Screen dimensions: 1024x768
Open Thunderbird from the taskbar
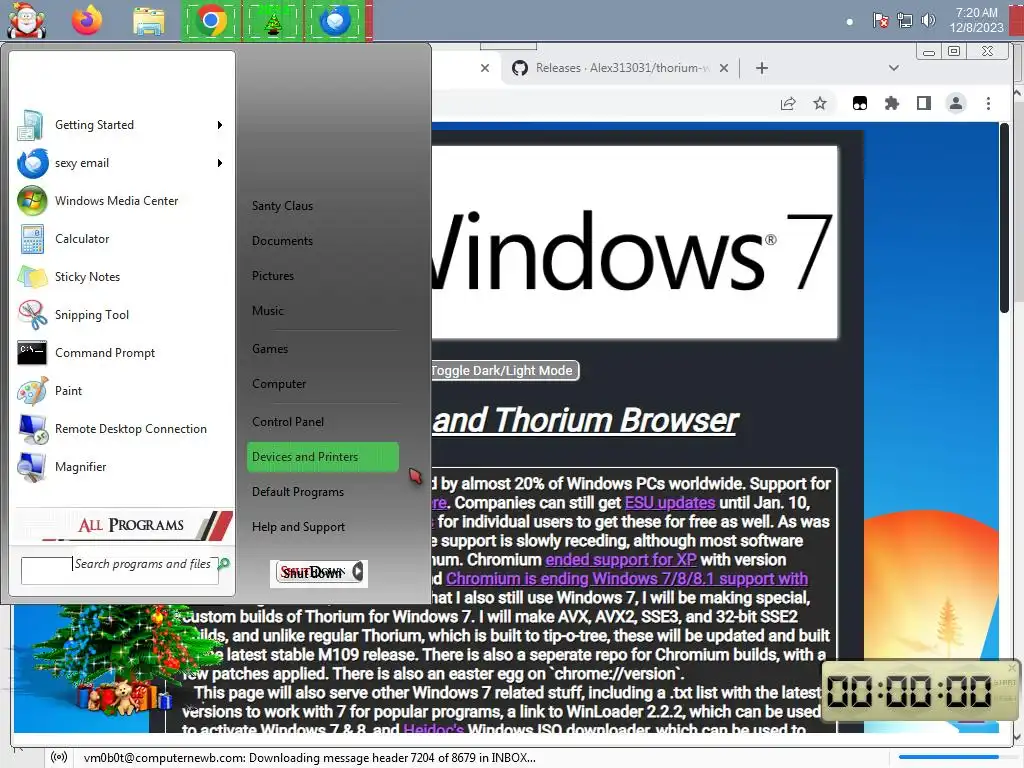click(334, 21)
